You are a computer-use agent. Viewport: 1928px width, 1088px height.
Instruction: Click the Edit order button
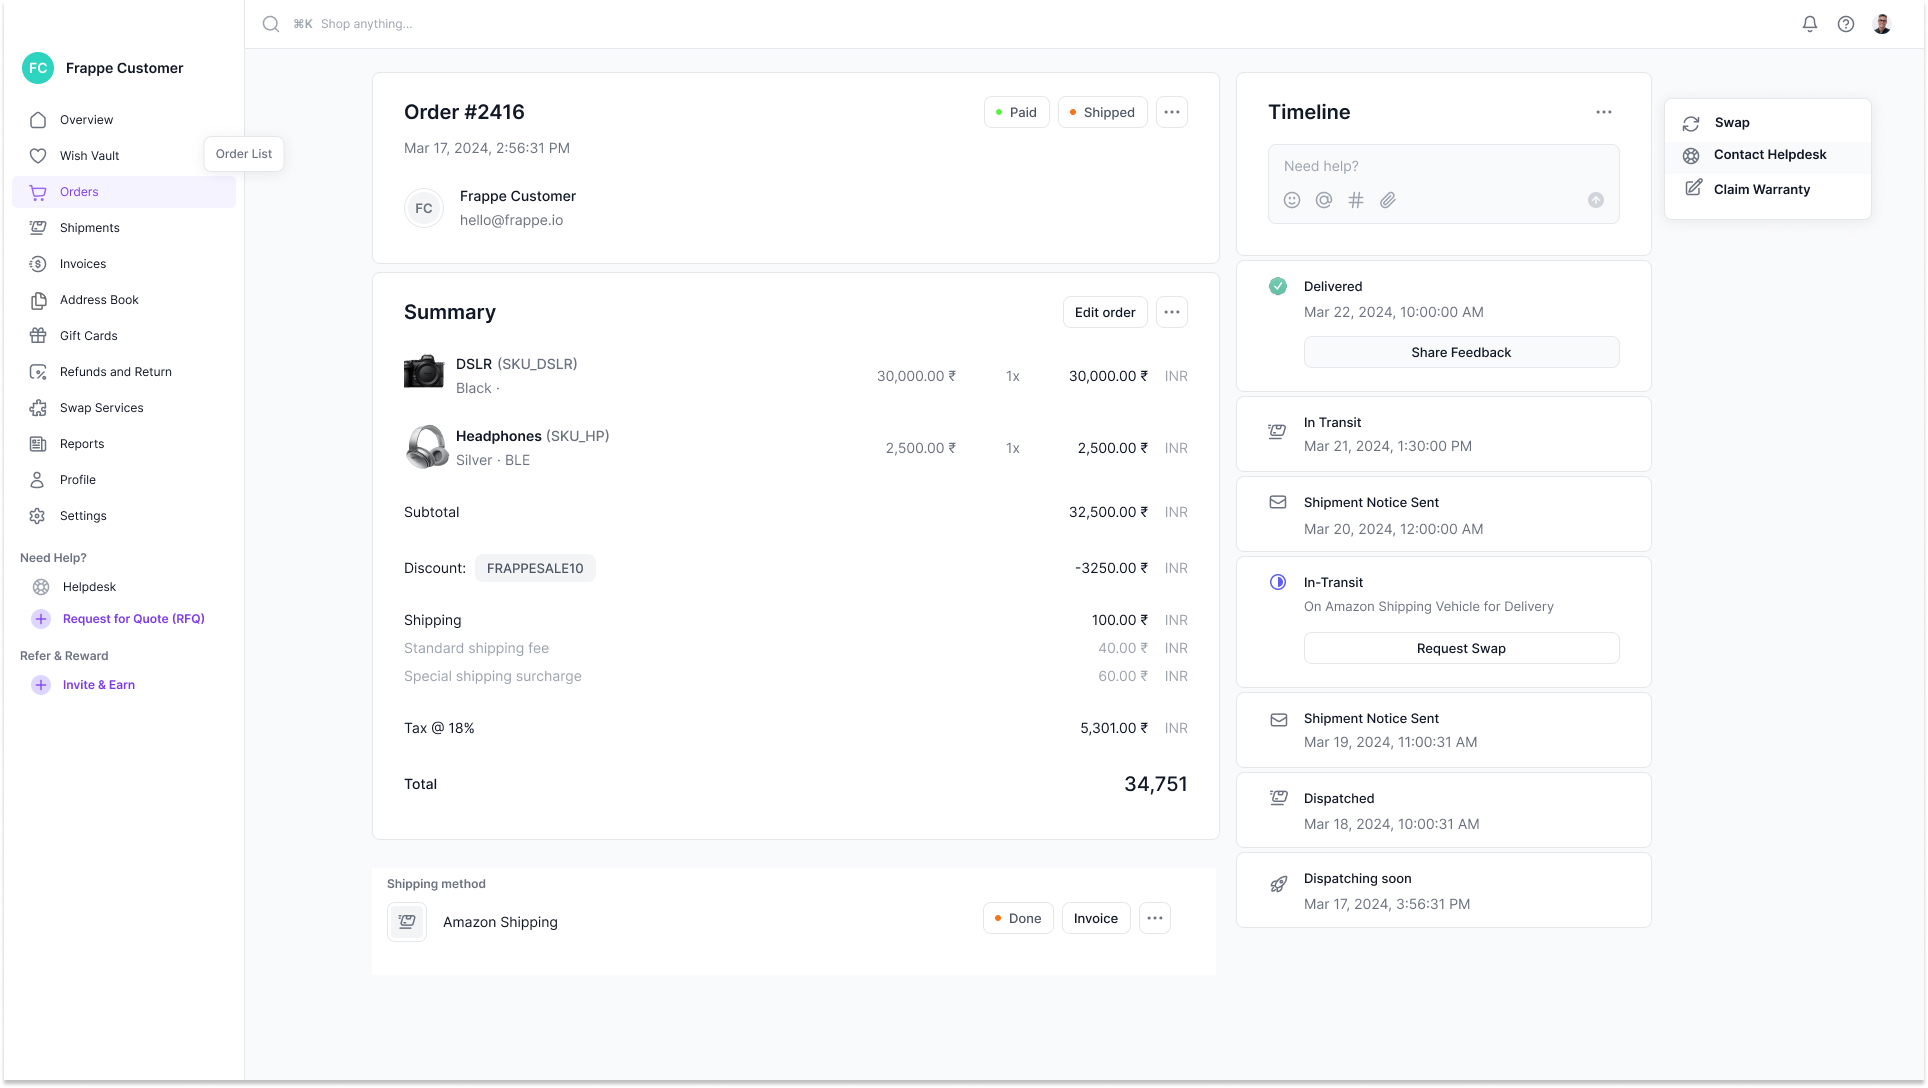coord(1105,312)
